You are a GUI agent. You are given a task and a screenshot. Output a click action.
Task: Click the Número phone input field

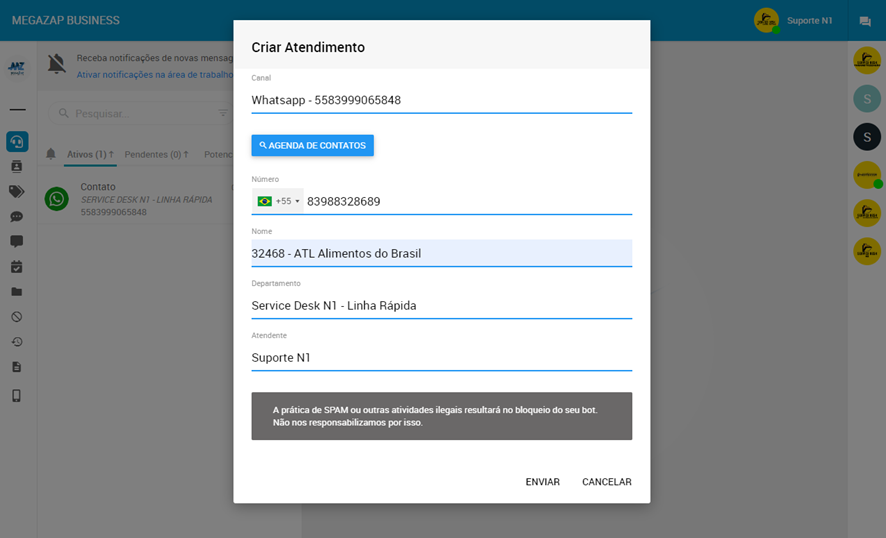pos(466,201)
